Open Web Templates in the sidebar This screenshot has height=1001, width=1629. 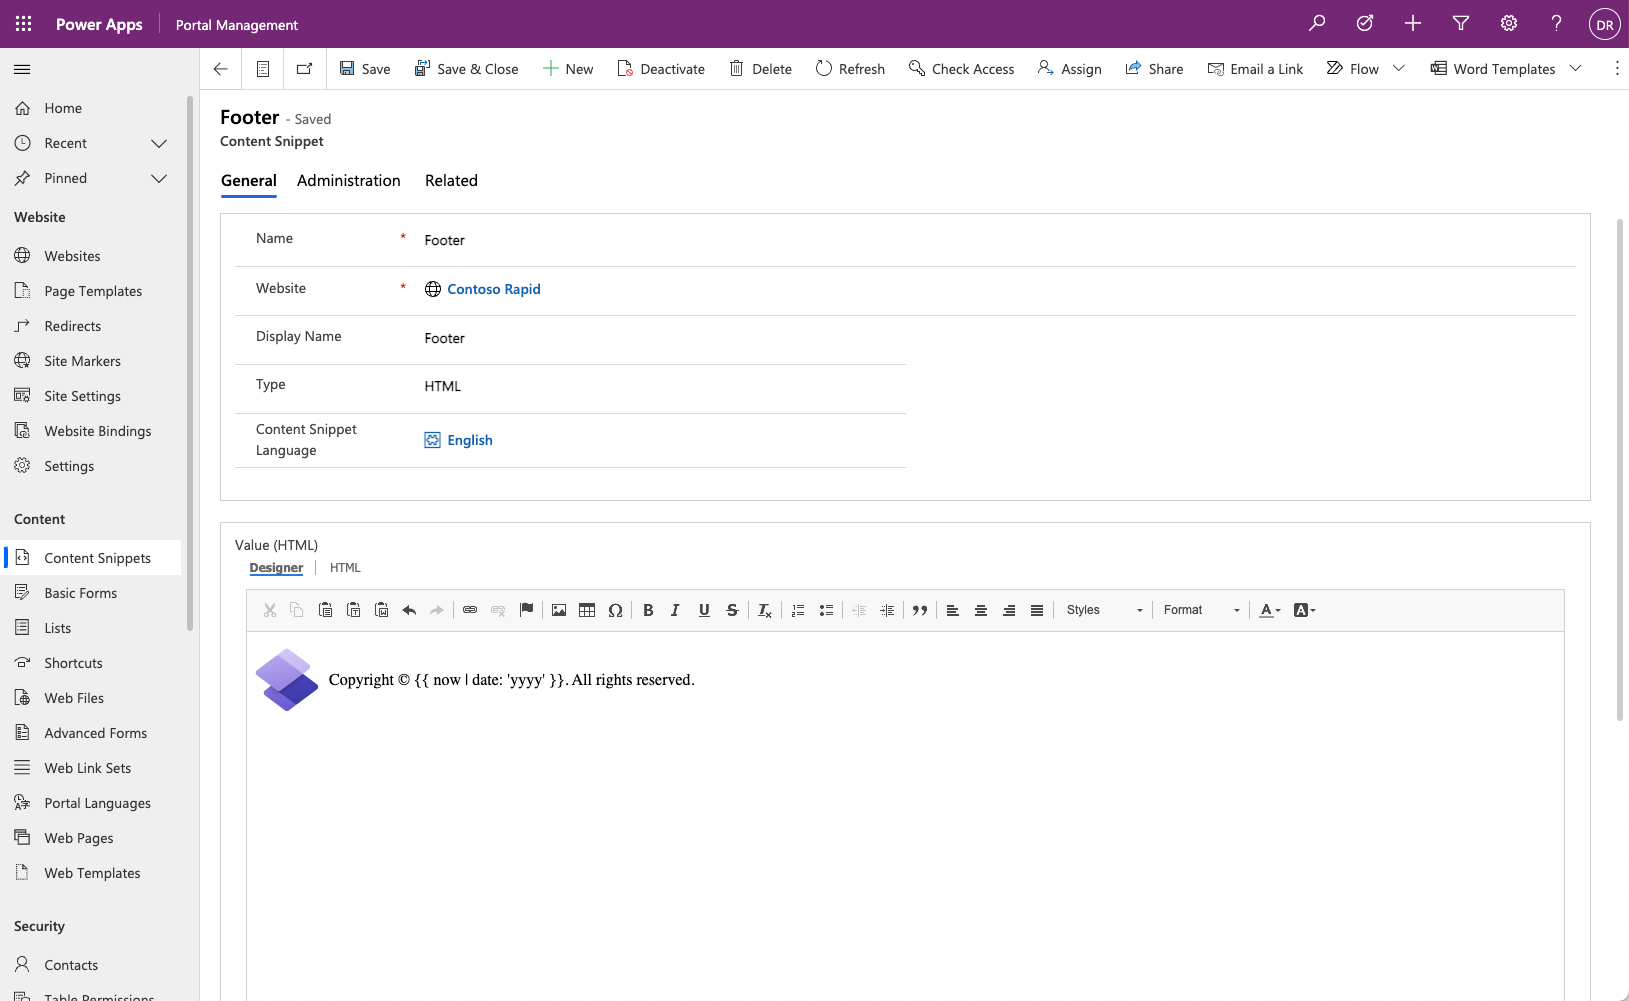click(x=92, y=873)
